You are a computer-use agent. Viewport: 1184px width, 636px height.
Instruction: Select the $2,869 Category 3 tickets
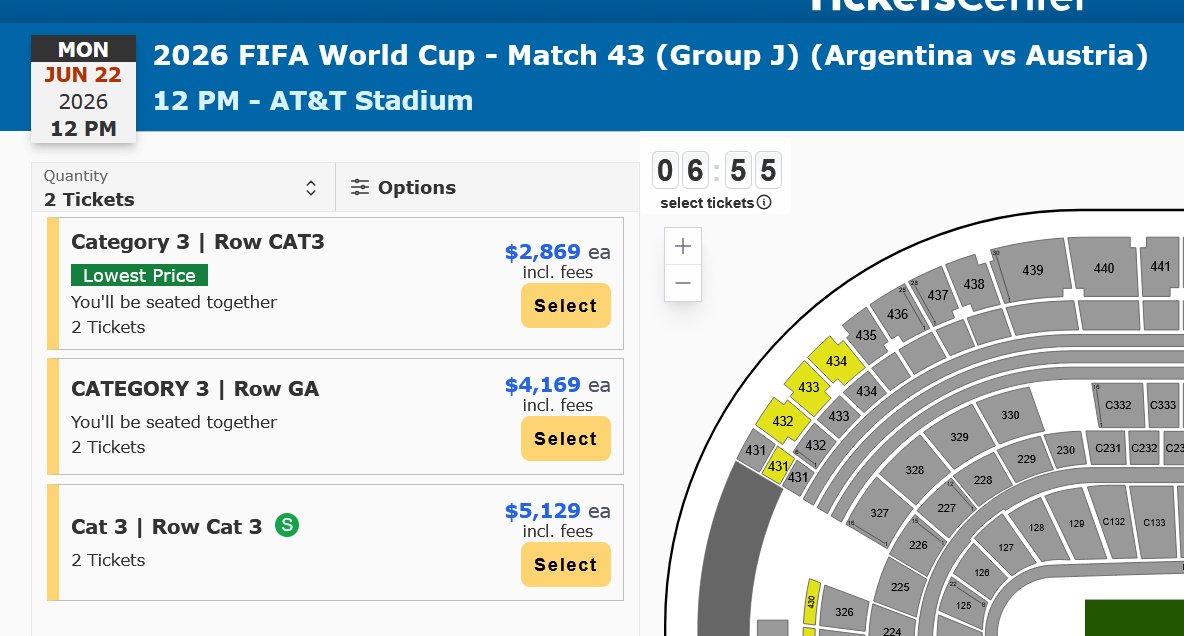(565, 306)
